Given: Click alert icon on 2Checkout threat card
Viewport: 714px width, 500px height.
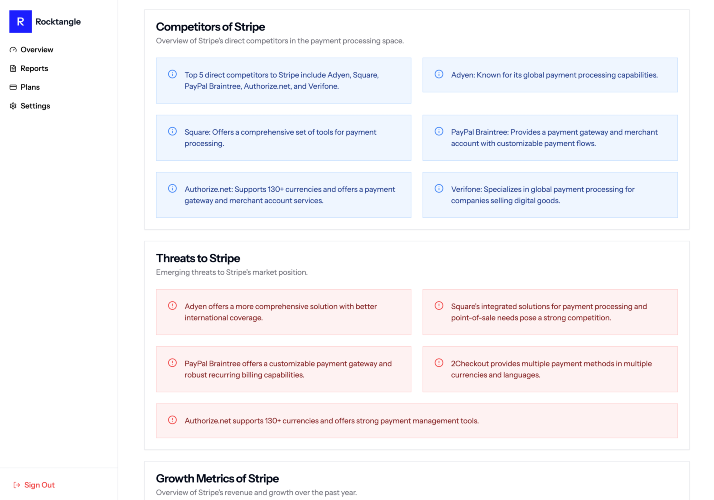Looking at the screenshot, I should pos(439,363).
